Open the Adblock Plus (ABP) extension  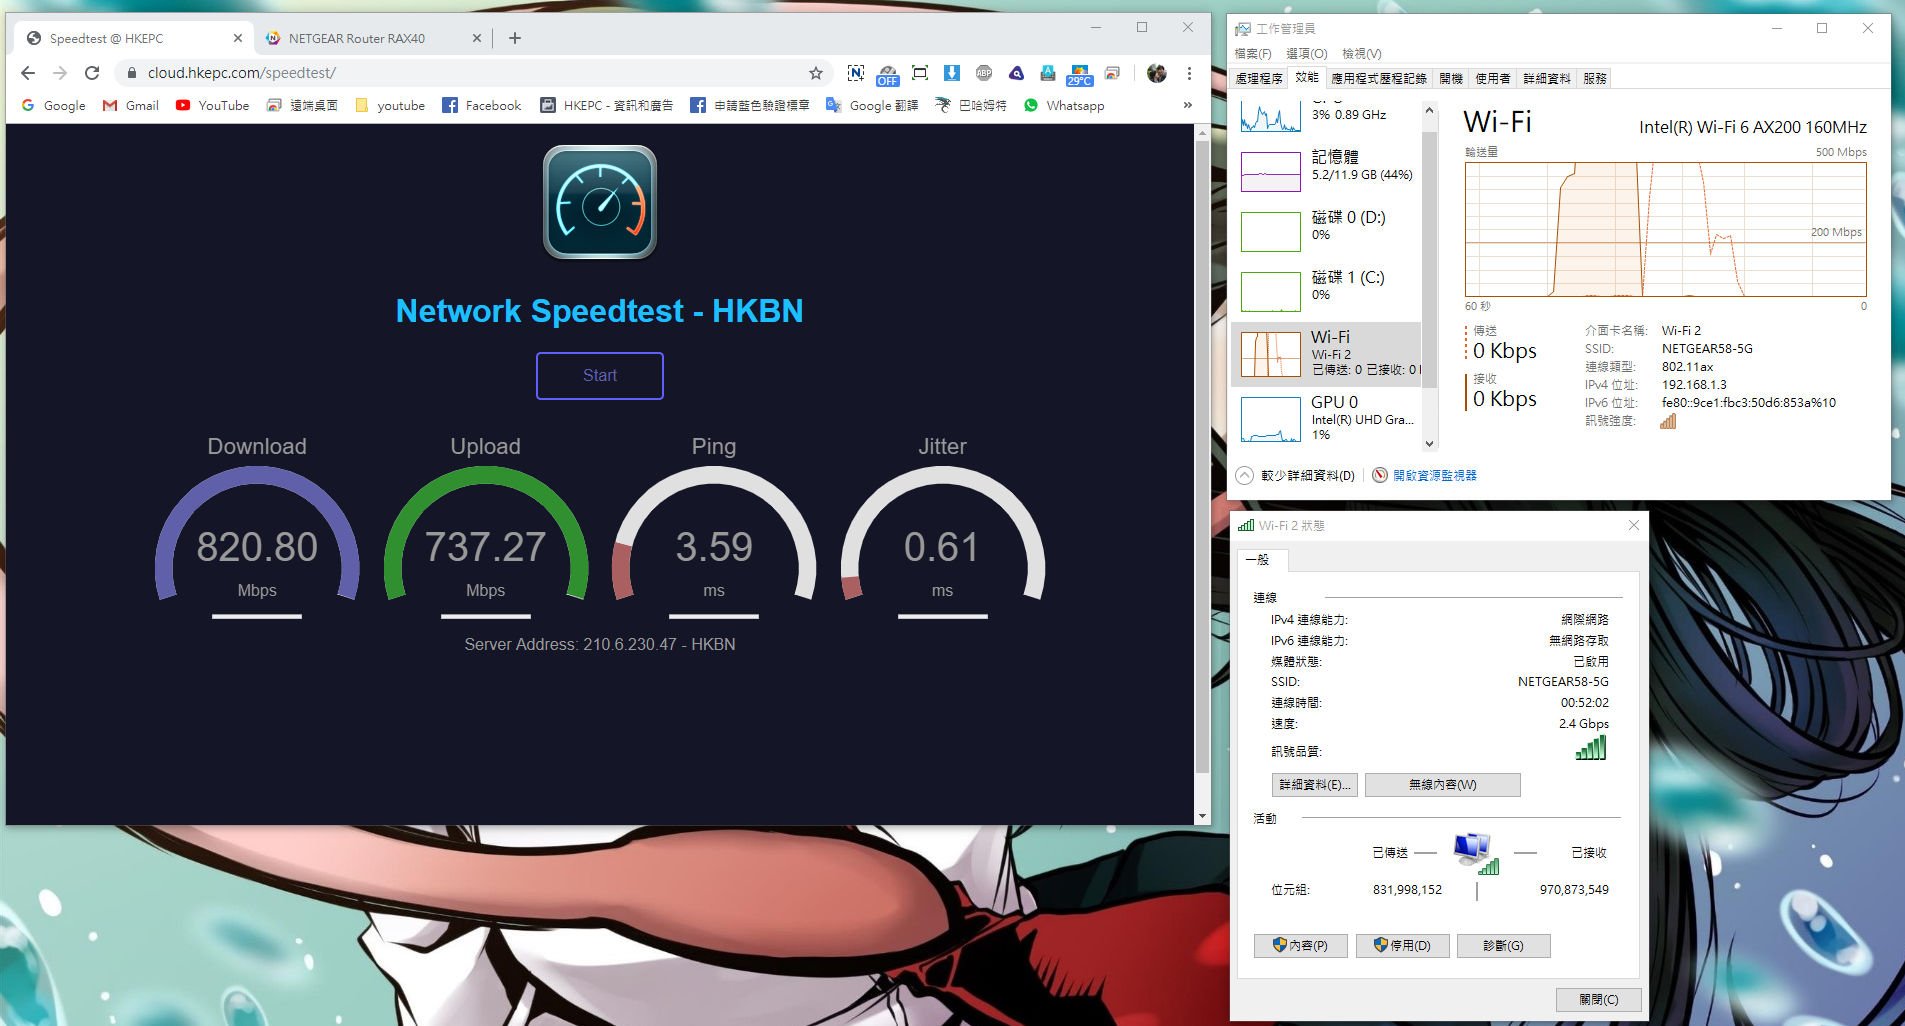tap(984, 73)
